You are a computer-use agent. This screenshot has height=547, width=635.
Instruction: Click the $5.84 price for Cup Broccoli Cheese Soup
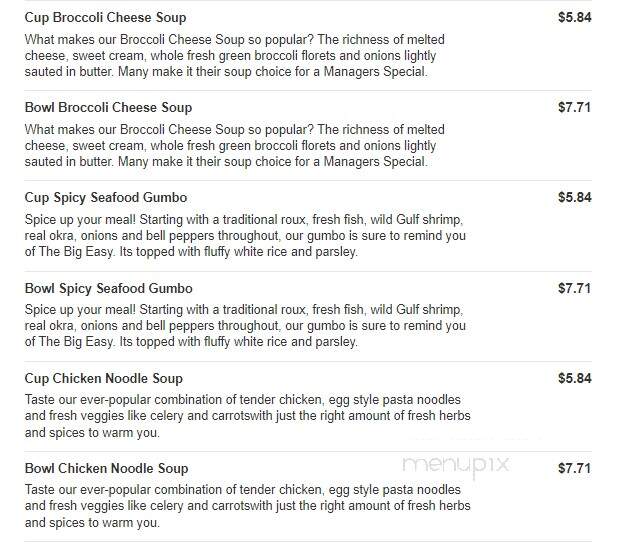coord(574,17)
